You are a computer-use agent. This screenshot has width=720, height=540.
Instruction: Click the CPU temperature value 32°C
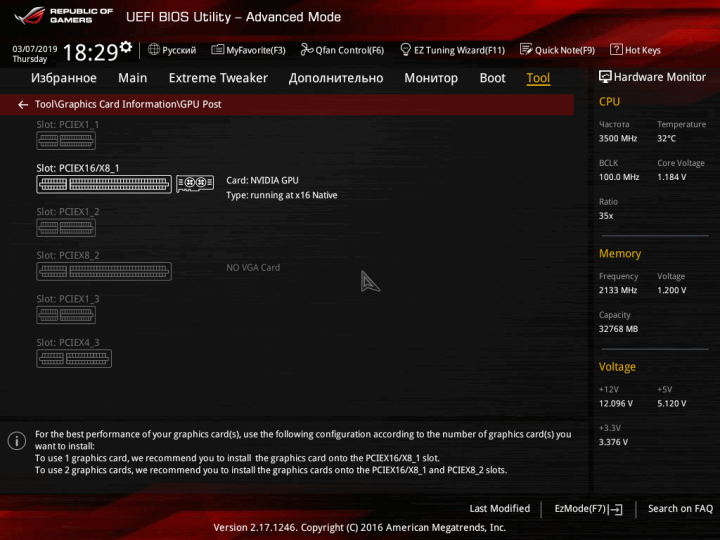pos(666,139)
